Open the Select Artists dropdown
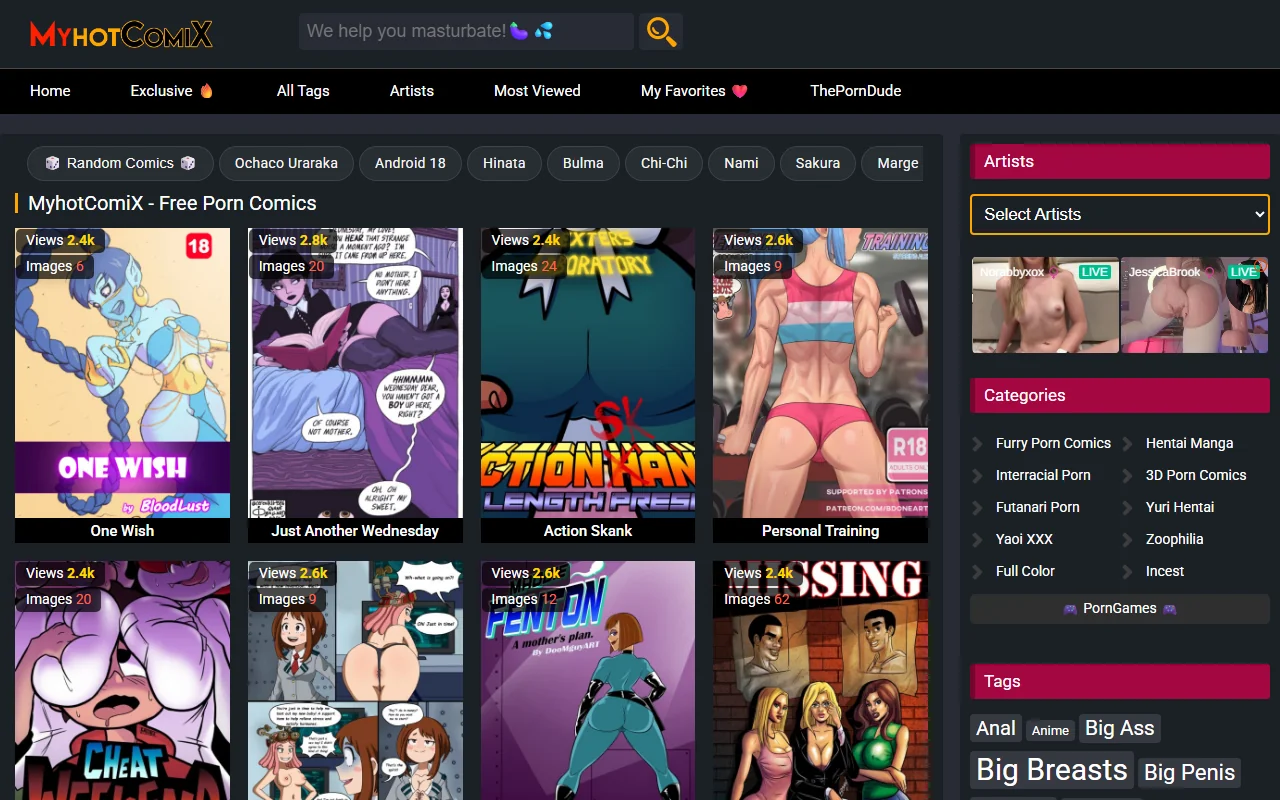The width and height of the screenshot is (1280, 800). pyautogui.click(x=1118, y=214)
